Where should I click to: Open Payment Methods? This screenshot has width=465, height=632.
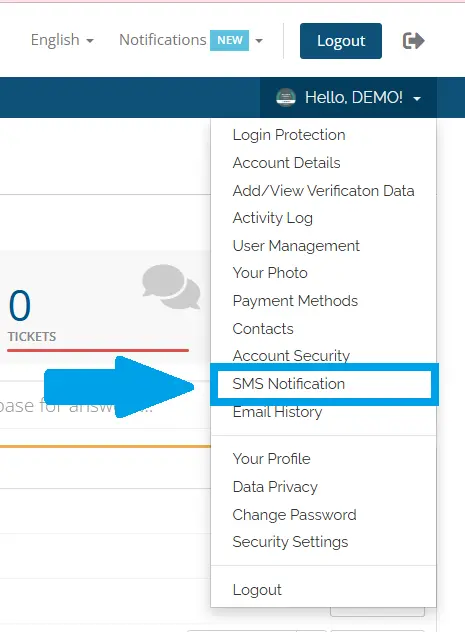(x=295, y=301)
